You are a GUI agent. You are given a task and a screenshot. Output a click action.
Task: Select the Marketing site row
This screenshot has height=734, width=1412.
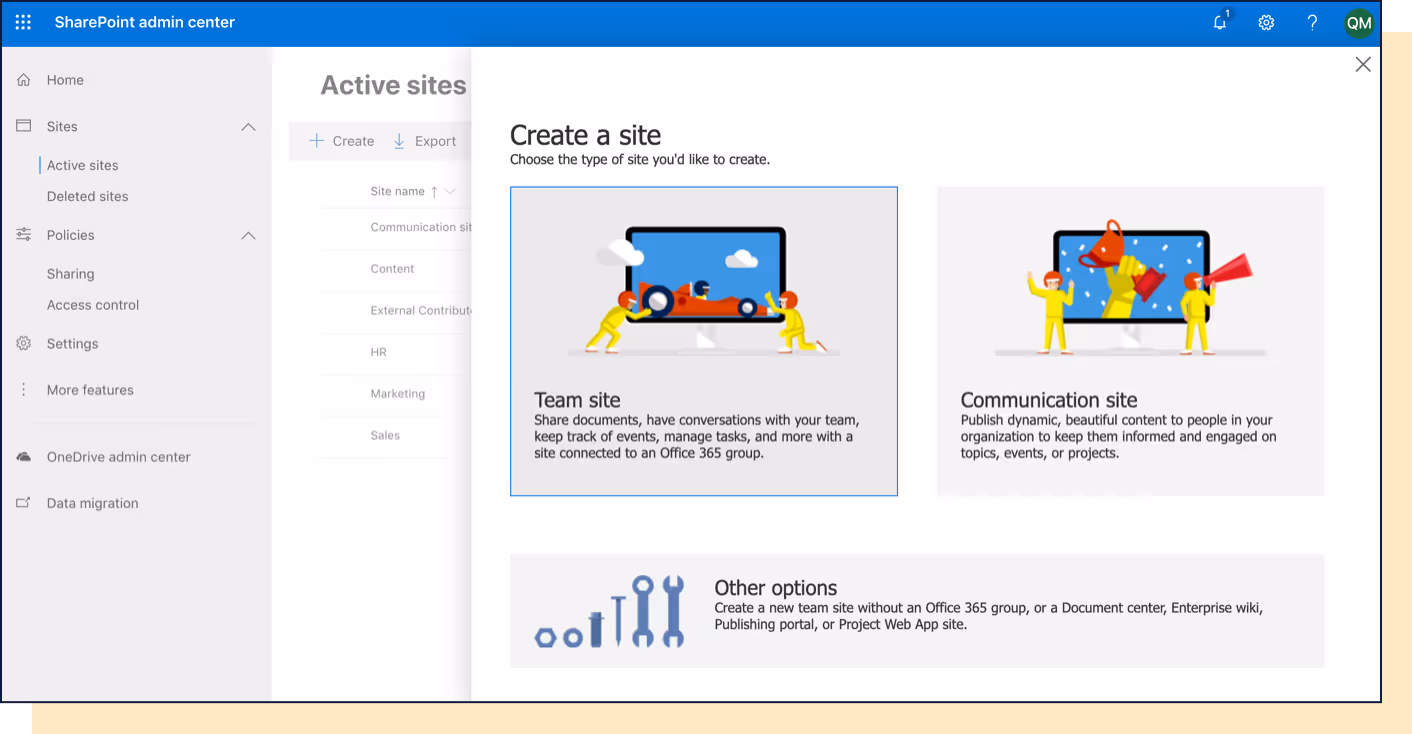click(396, 395)
